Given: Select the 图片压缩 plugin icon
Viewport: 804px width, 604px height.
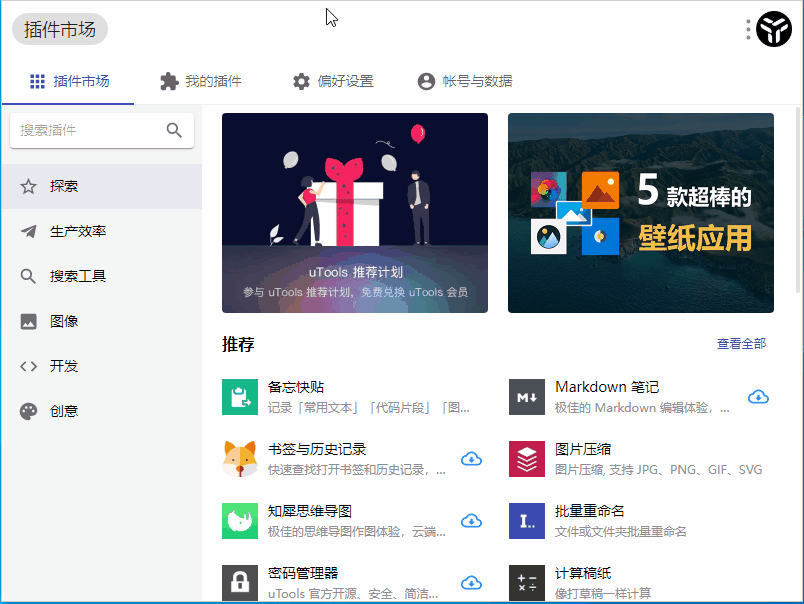Looking at the screenshot, I should [x=527, y=459].
